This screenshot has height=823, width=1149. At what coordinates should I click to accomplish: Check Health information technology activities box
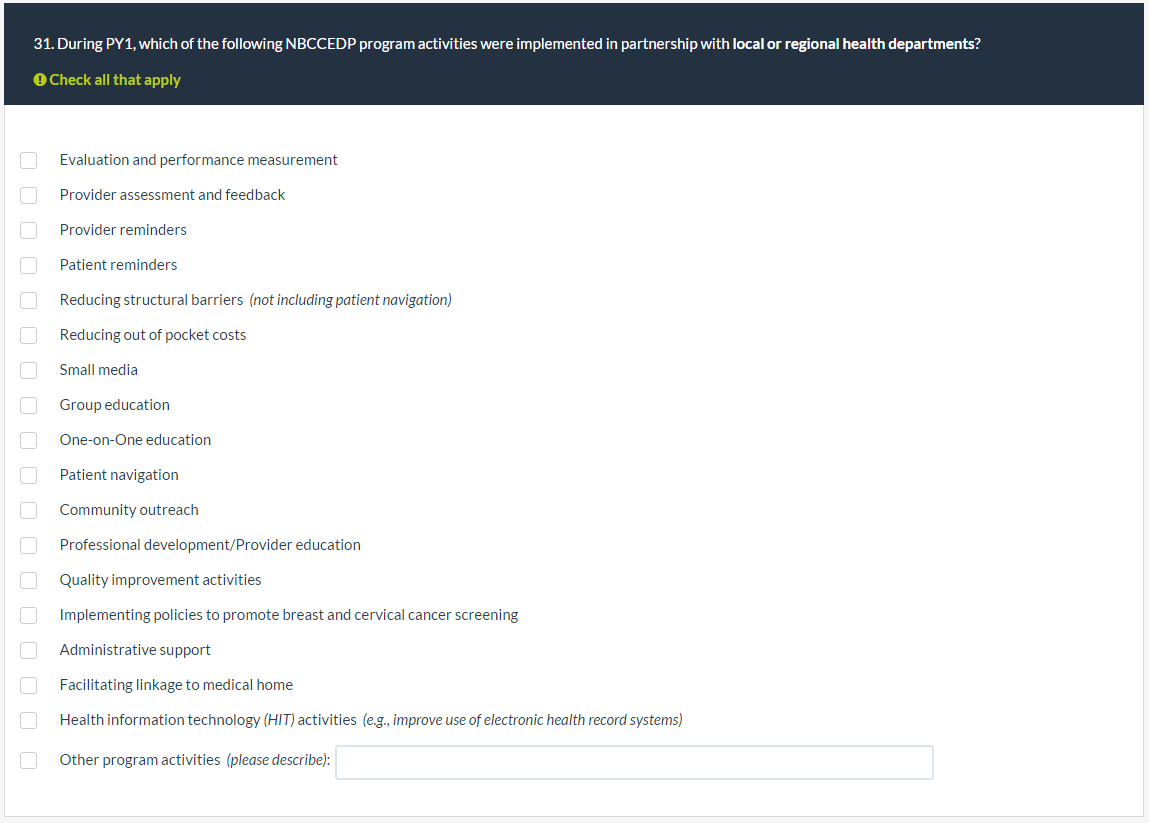point(29,720)
